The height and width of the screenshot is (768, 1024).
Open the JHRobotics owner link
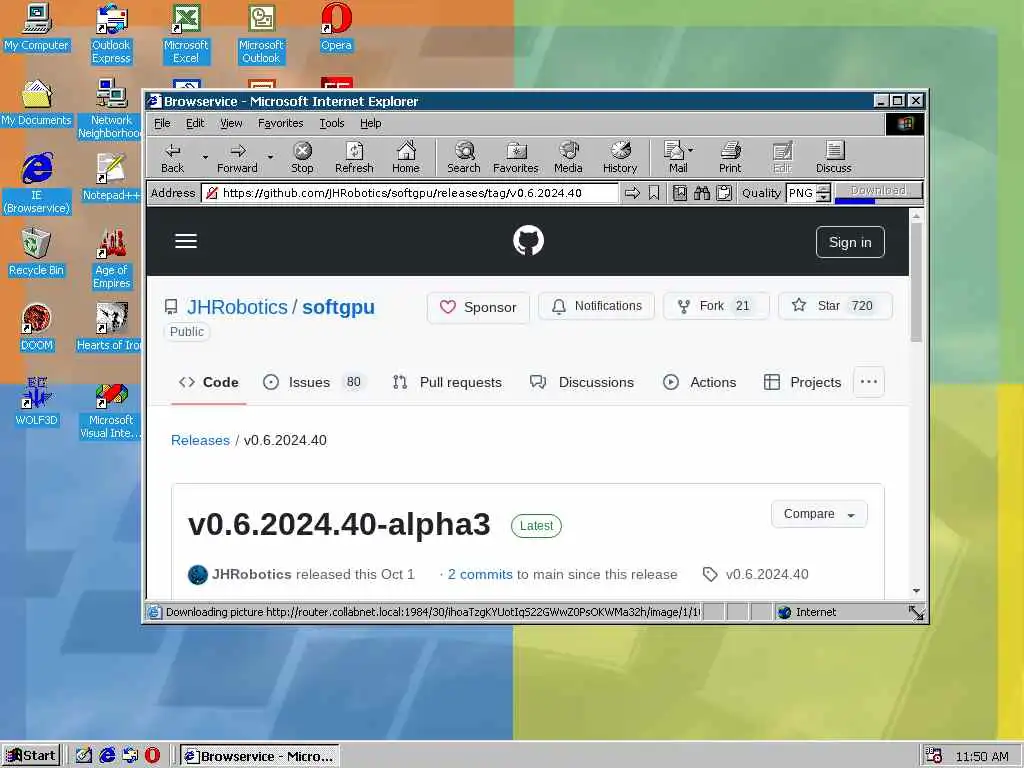(x=237, y=307)
